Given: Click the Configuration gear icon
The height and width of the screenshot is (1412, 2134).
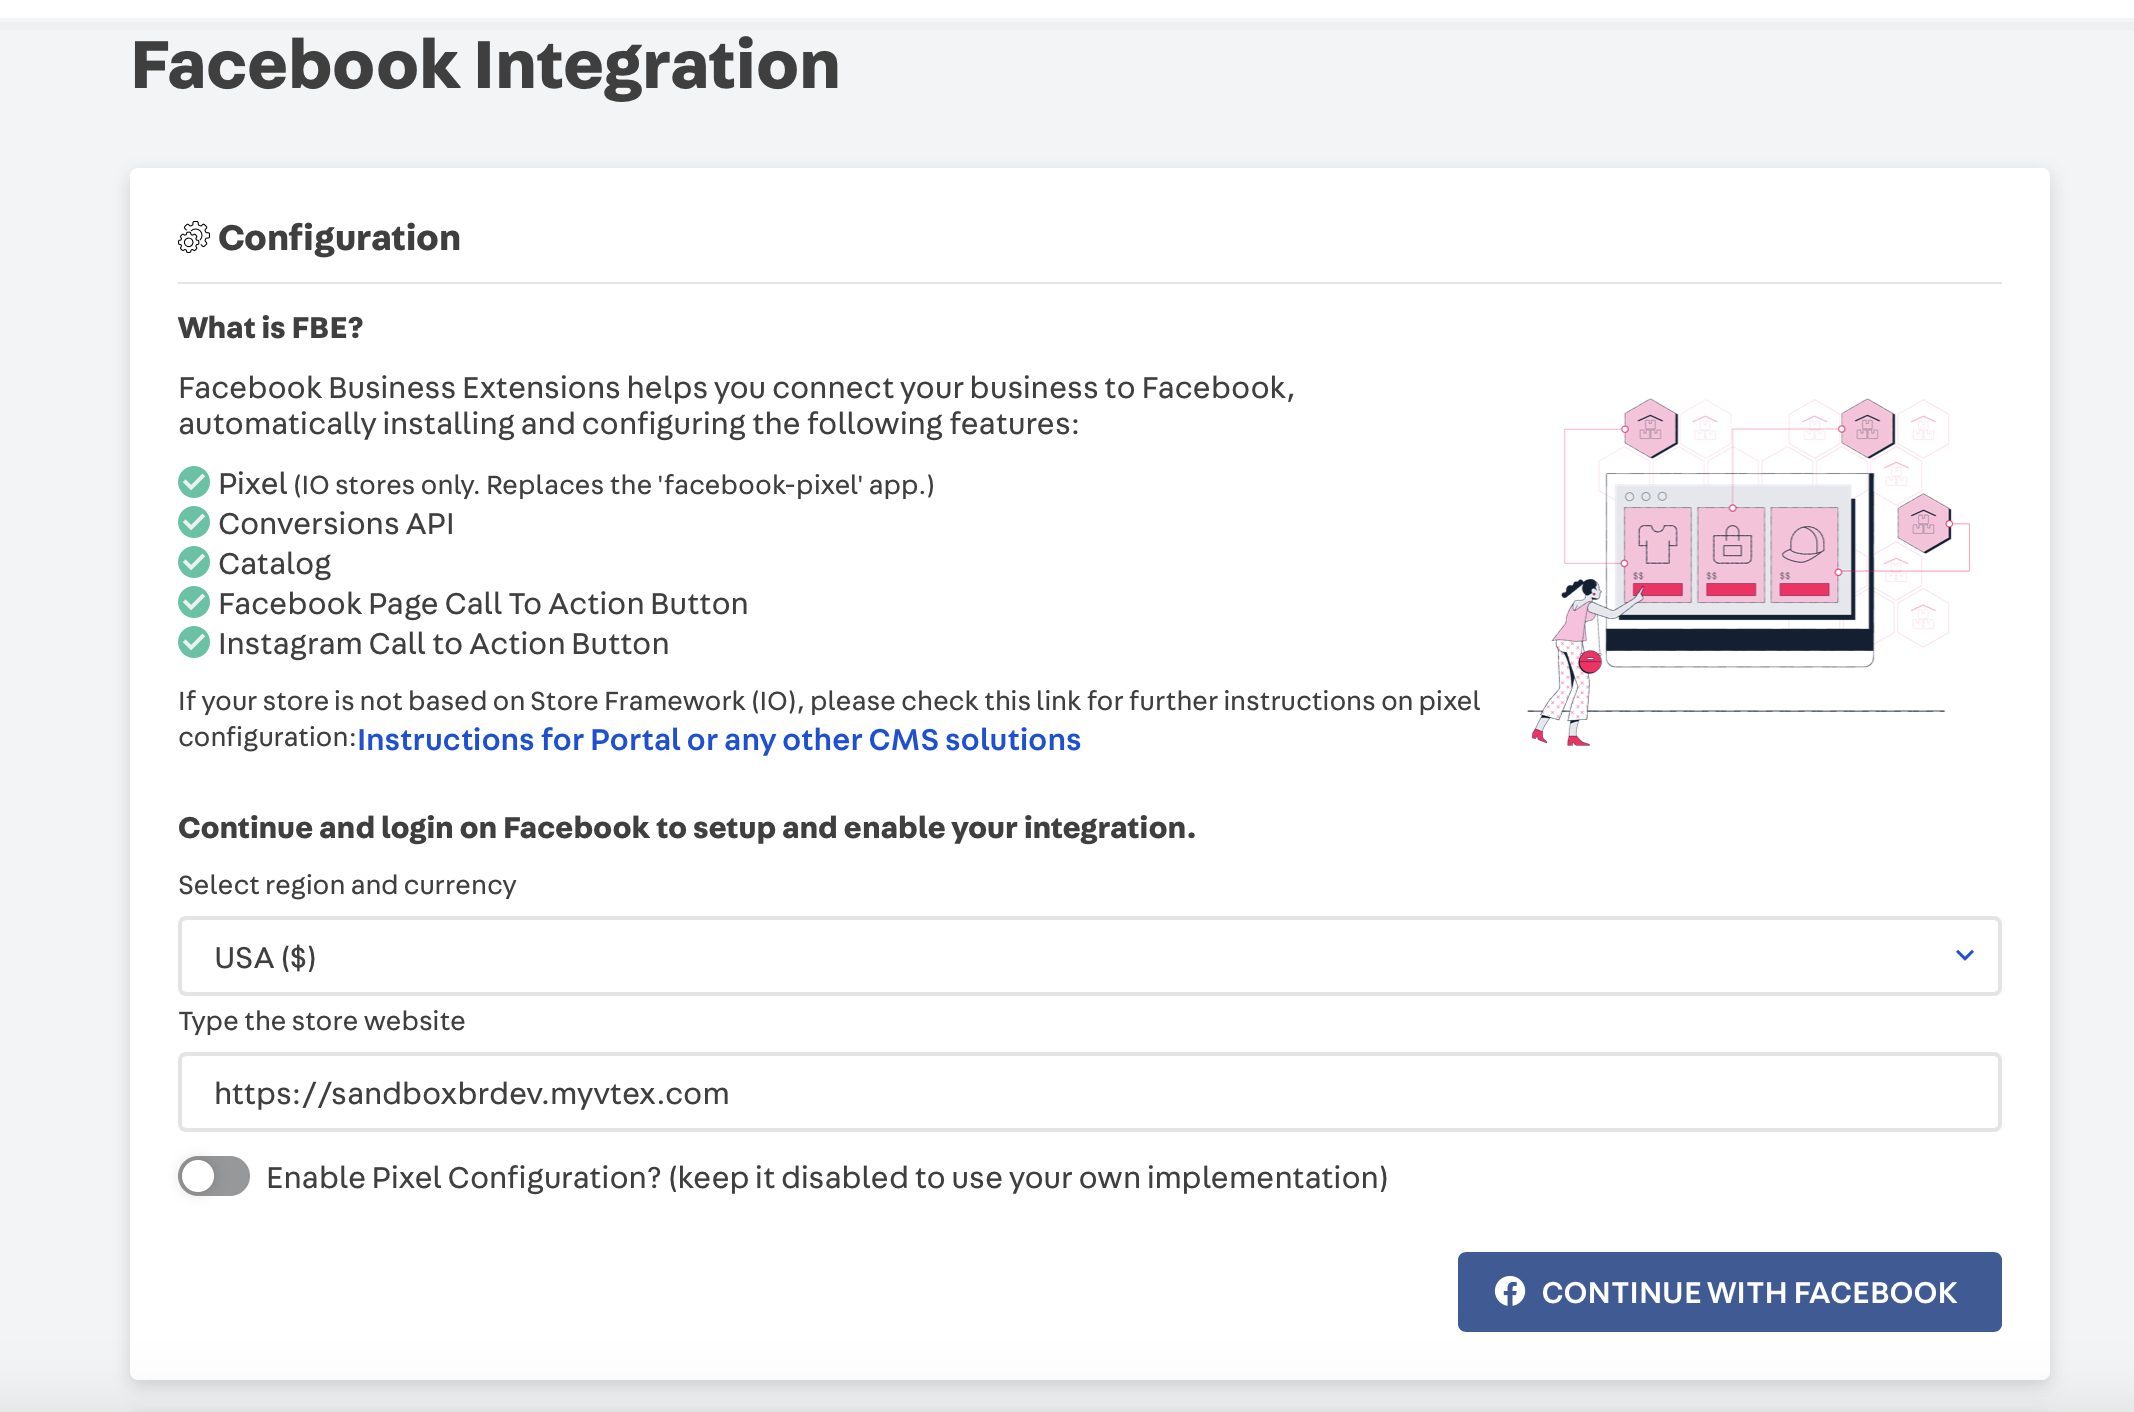Looking at the screenshot, I should pos(194,238).
